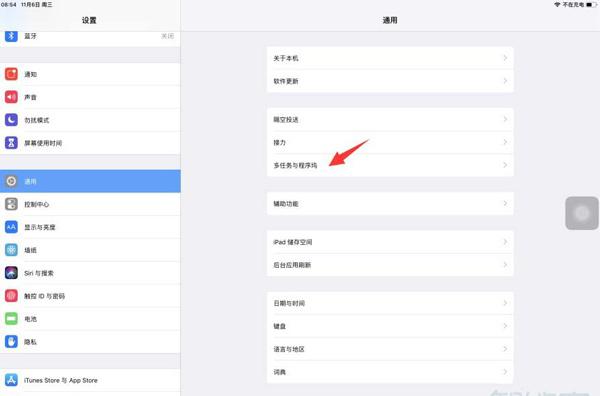600x396 pixels.
Task: Select 屏幕使用时间 in sidebar
Action: (x=90, y=143)
